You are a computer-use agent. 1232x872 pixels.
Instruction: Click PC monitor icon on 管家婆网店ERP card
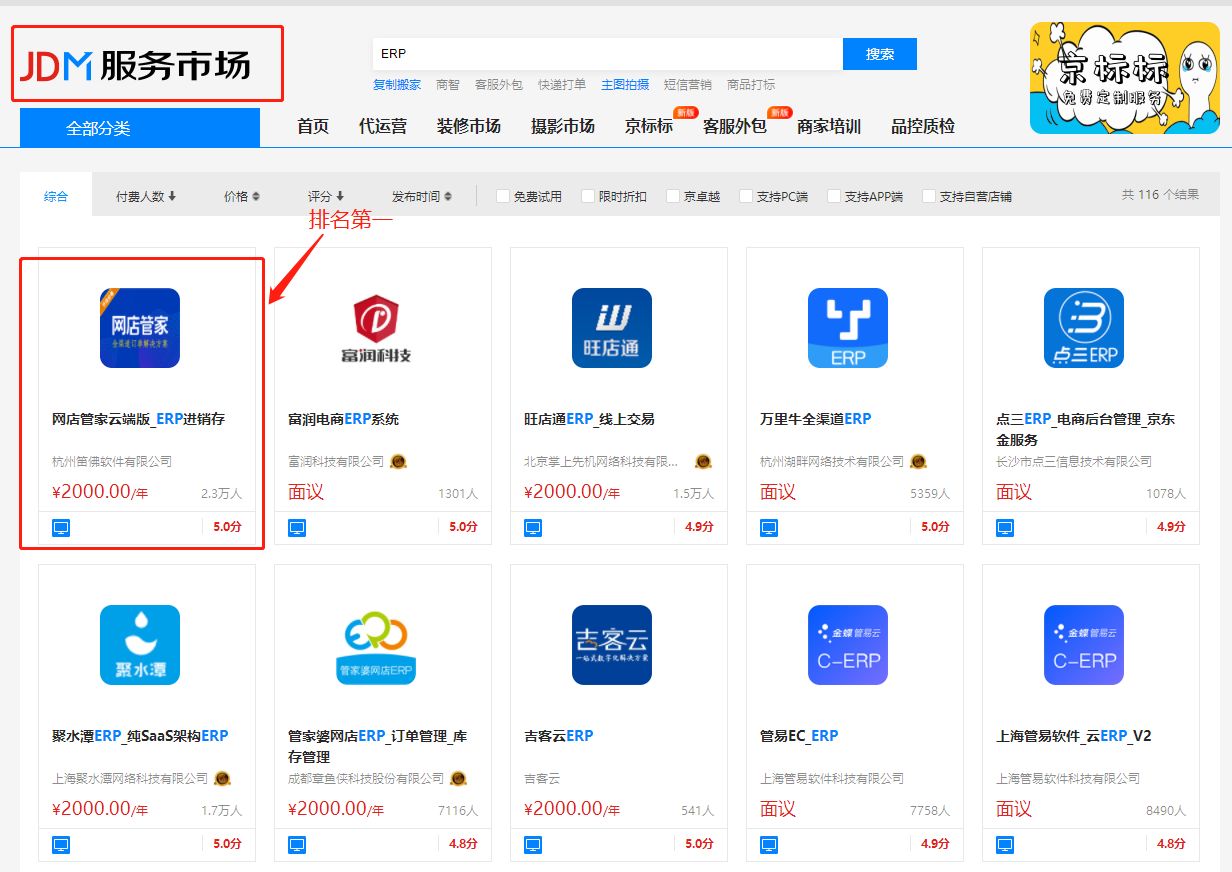point(297,844)
